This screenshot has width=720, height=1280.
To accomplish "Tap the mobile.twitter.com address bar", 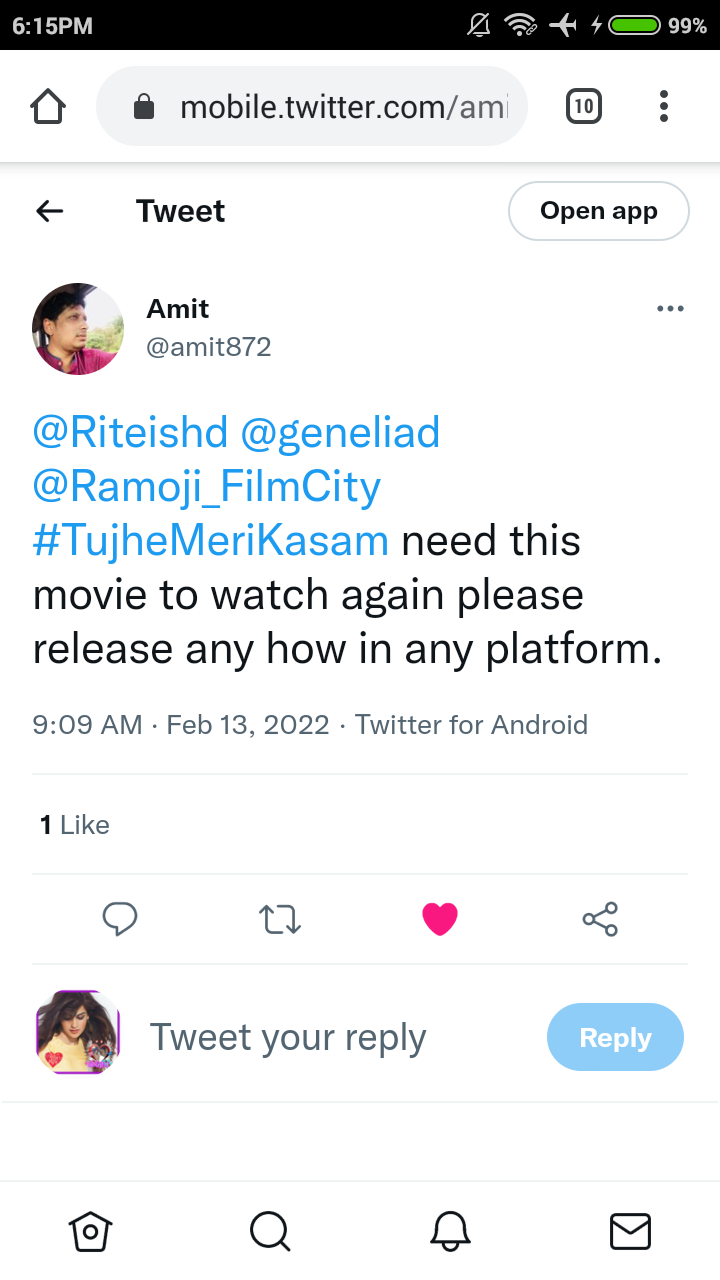I will click(312, 106).
